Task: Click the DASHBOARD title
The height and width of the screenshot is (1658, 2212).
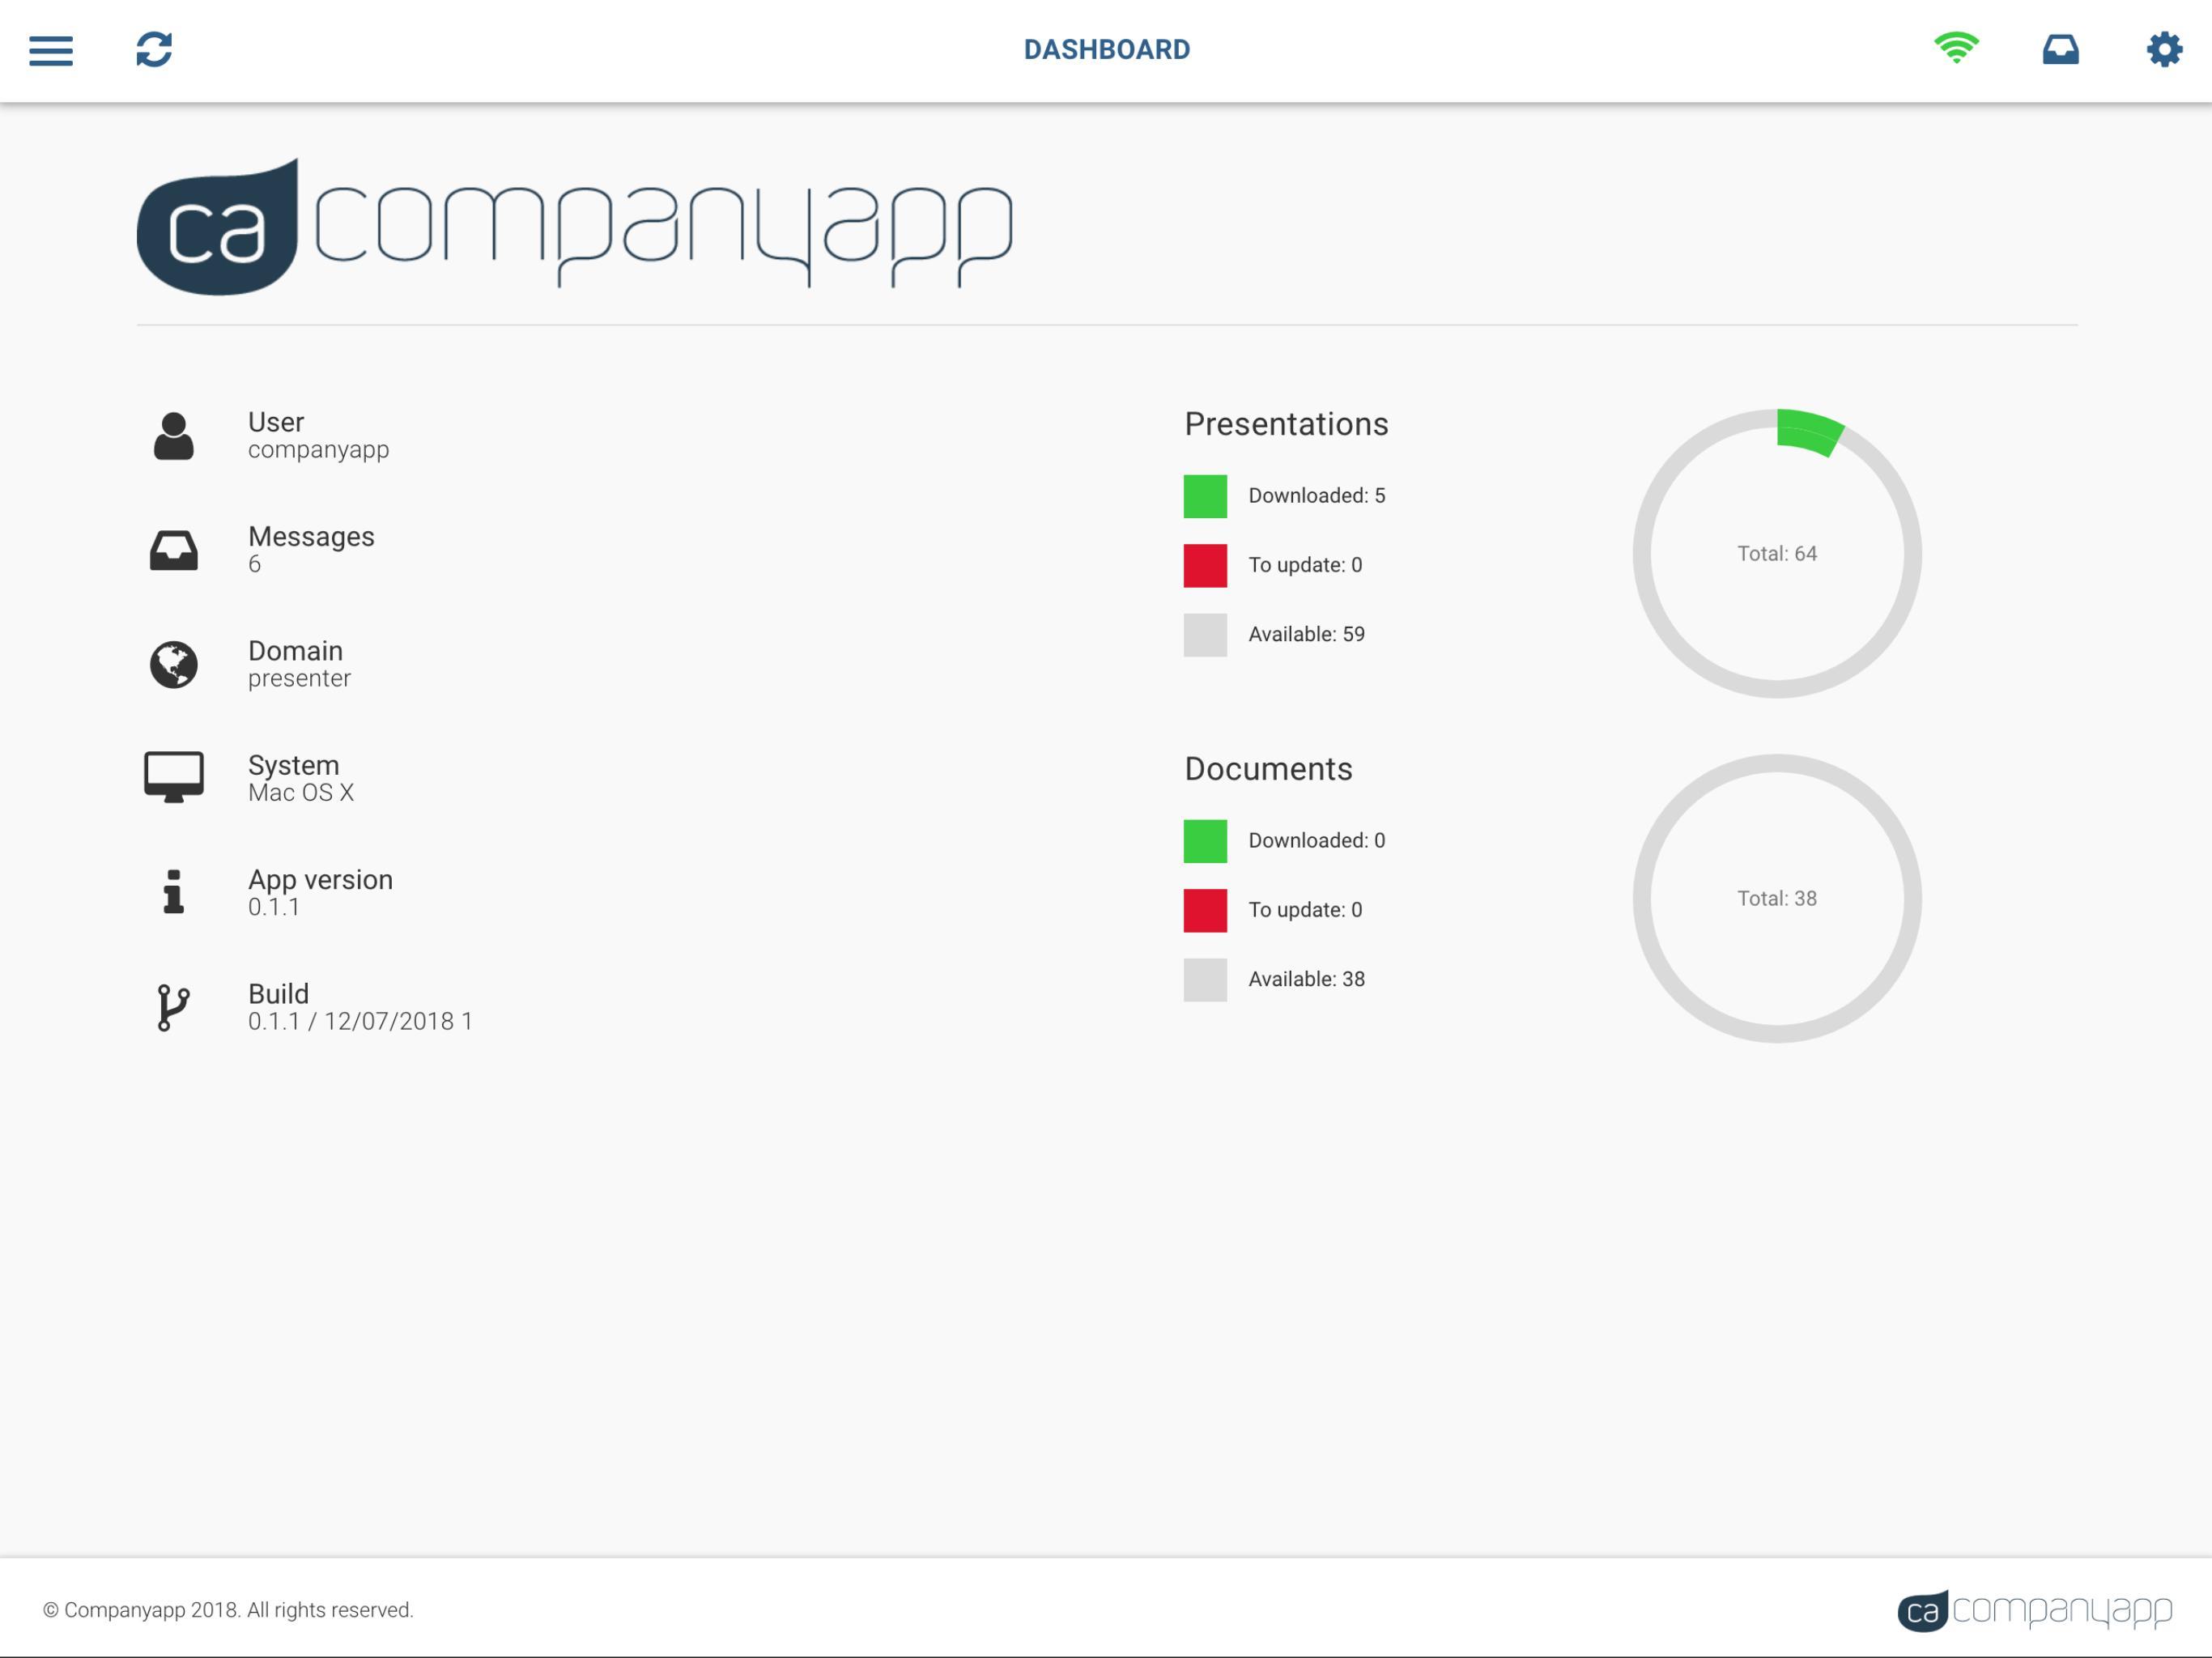Action: pyautogui.click(x=1107, y=49)
